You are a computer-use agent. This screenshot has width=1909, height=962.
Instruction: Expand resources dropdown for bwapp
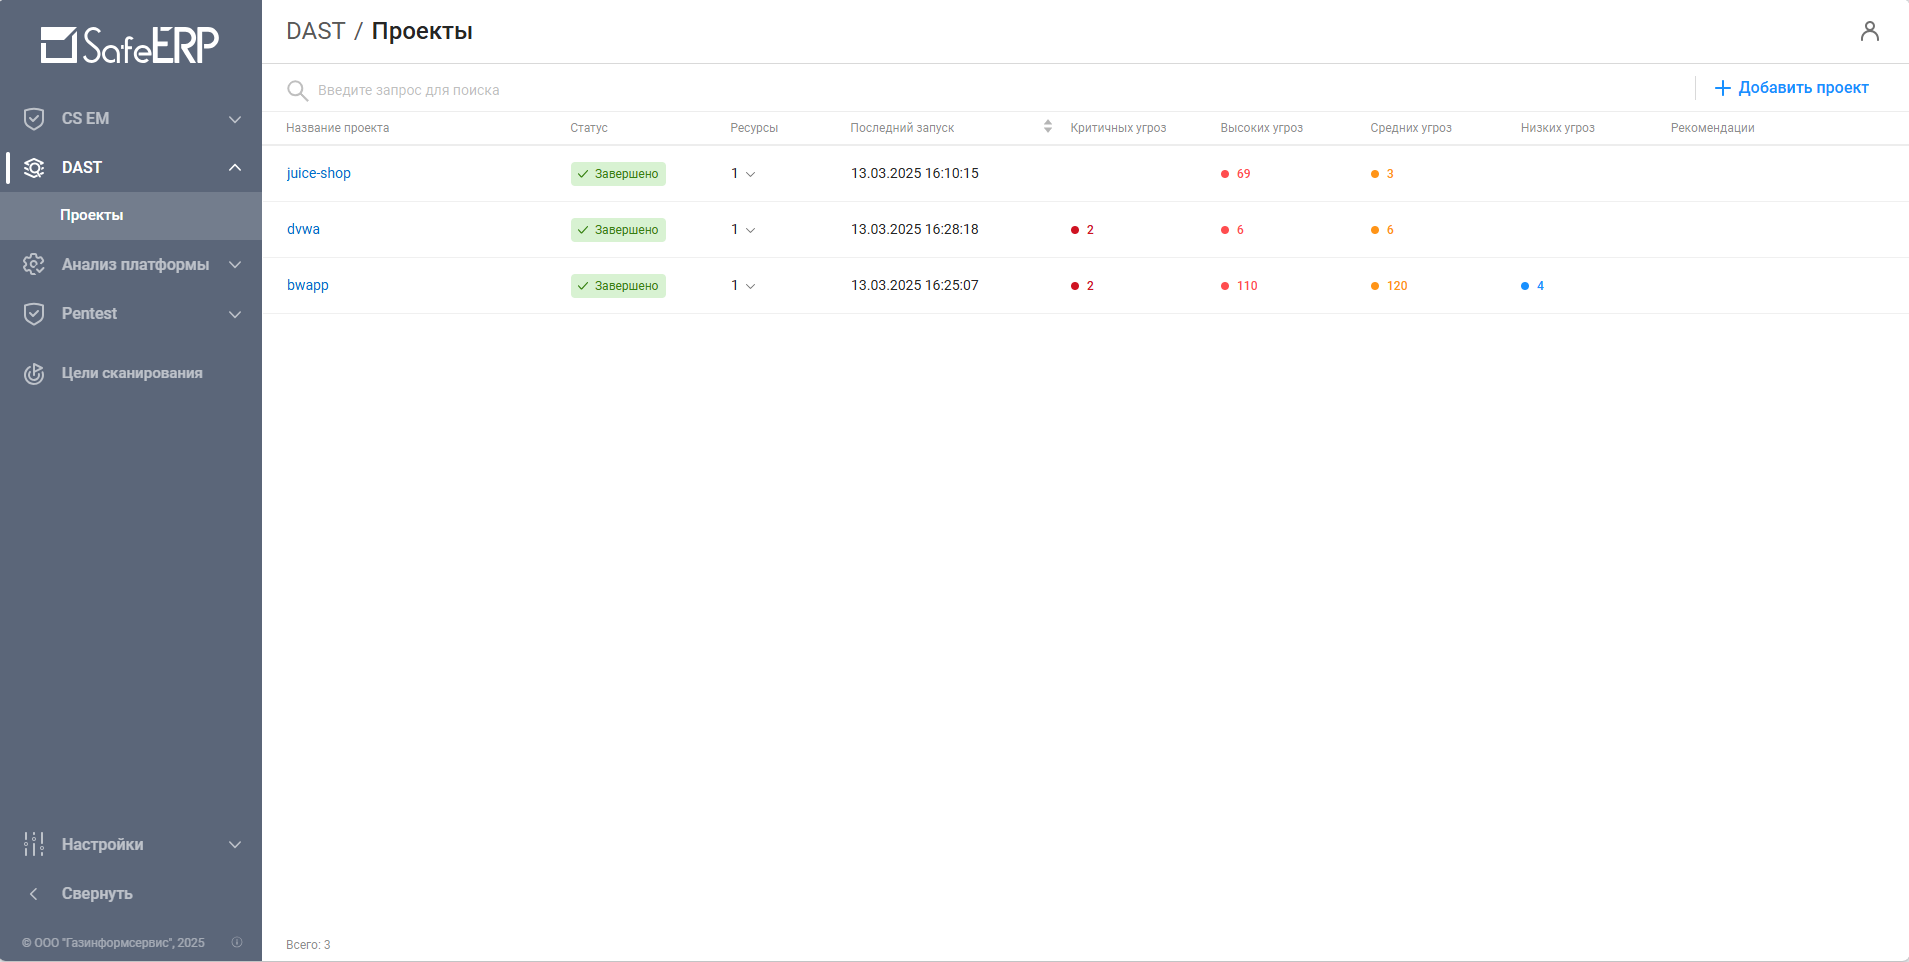[750, 286]
